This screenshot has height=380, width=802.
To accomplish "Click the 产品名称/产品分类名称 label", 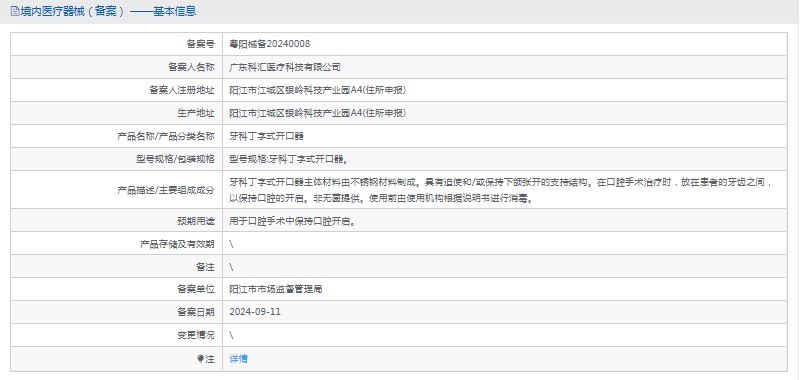I will 166,136.
